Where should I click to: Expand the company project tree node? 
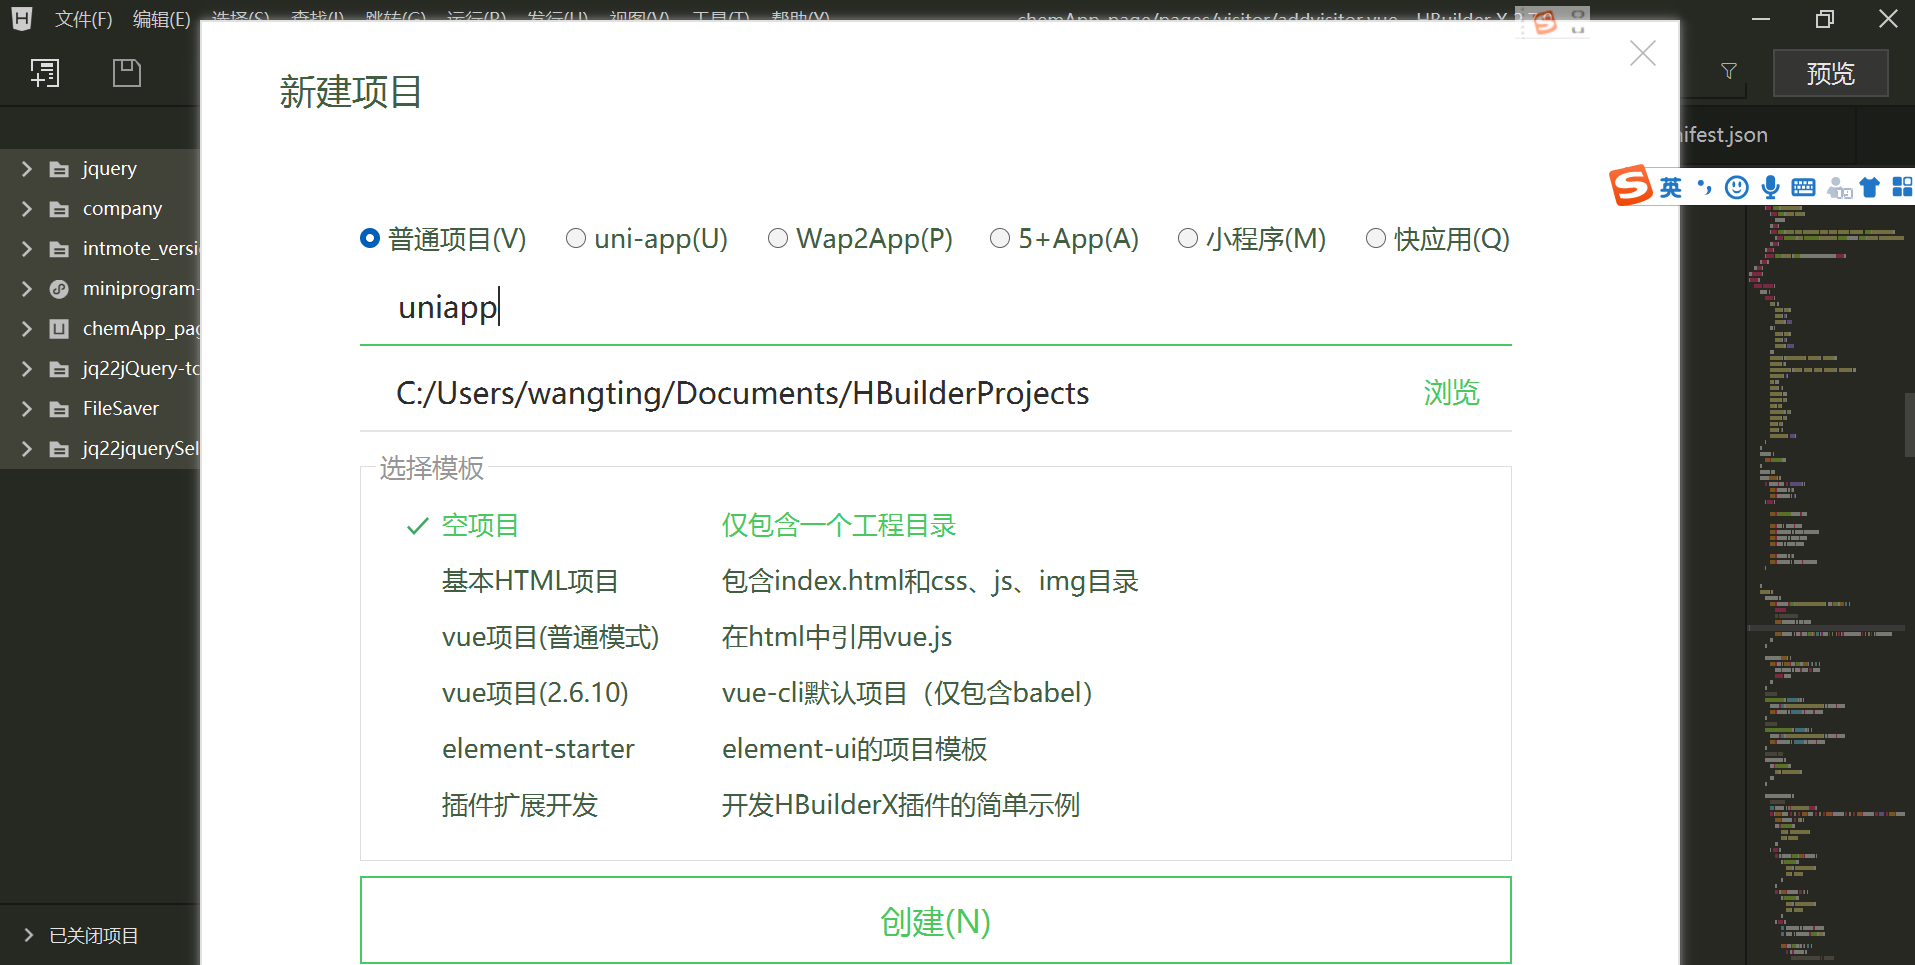[27, 209]
